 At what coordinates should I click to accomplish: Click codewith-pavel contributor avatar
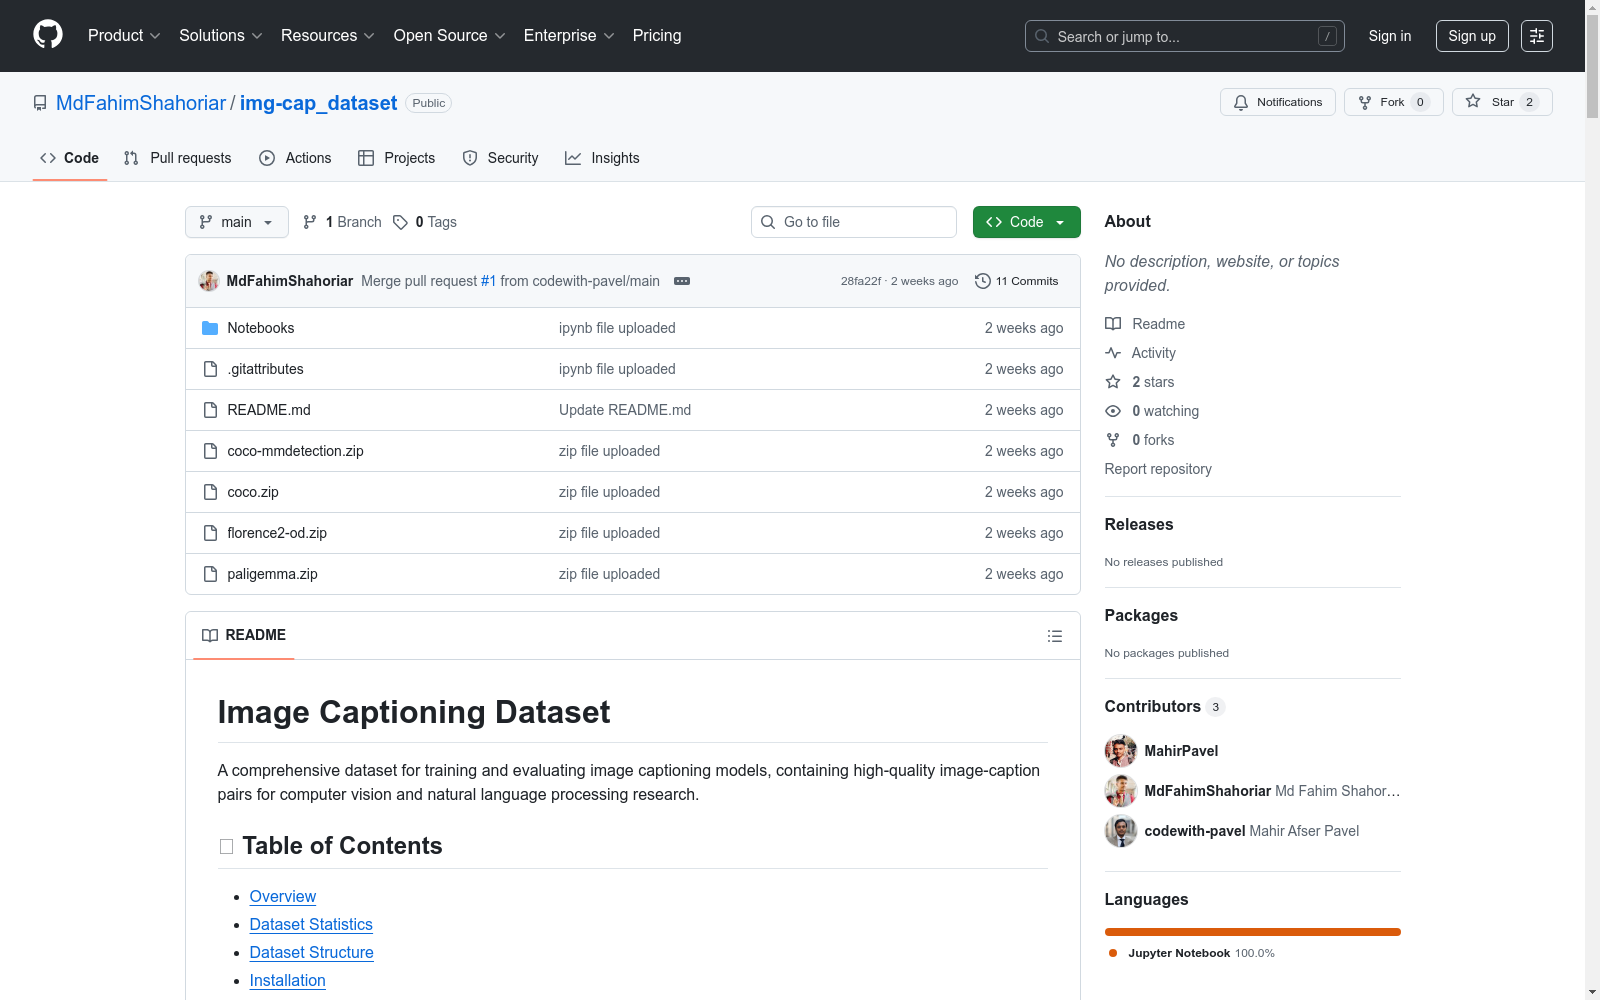[x=1121, y=831]
